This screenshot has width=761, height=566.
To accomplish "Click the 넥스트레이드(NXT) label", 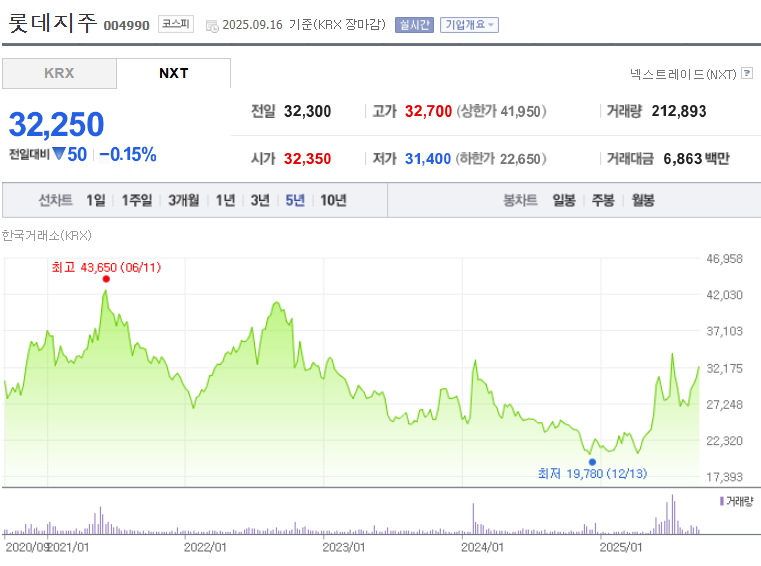I will [x=683, y=74].
